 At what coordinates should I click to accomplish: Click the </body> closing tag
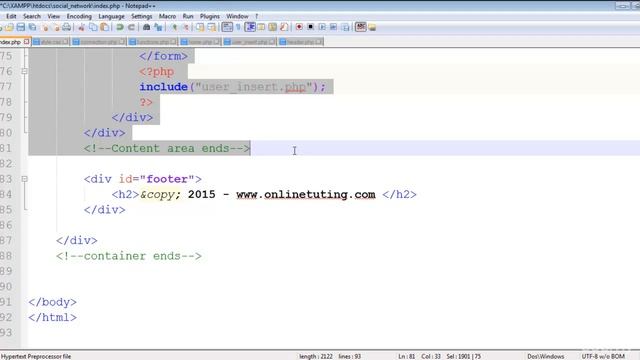click(52, 302)
